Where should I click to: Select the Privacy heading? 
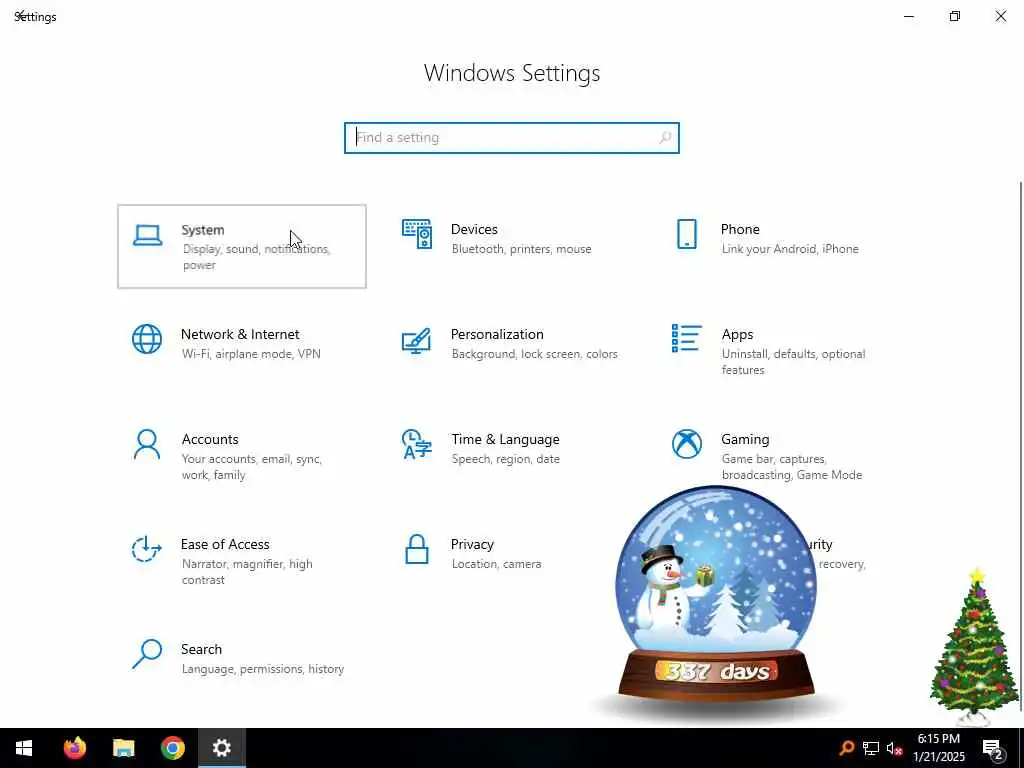tap(472, 545)
